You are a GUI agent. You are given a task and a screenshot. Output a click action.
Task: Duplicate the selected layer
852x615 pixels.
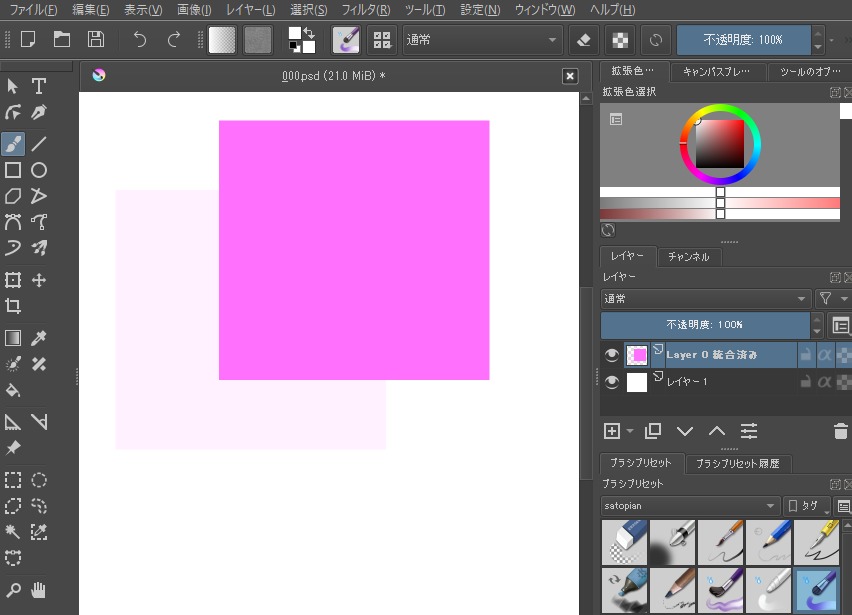[x=653, y=431]
